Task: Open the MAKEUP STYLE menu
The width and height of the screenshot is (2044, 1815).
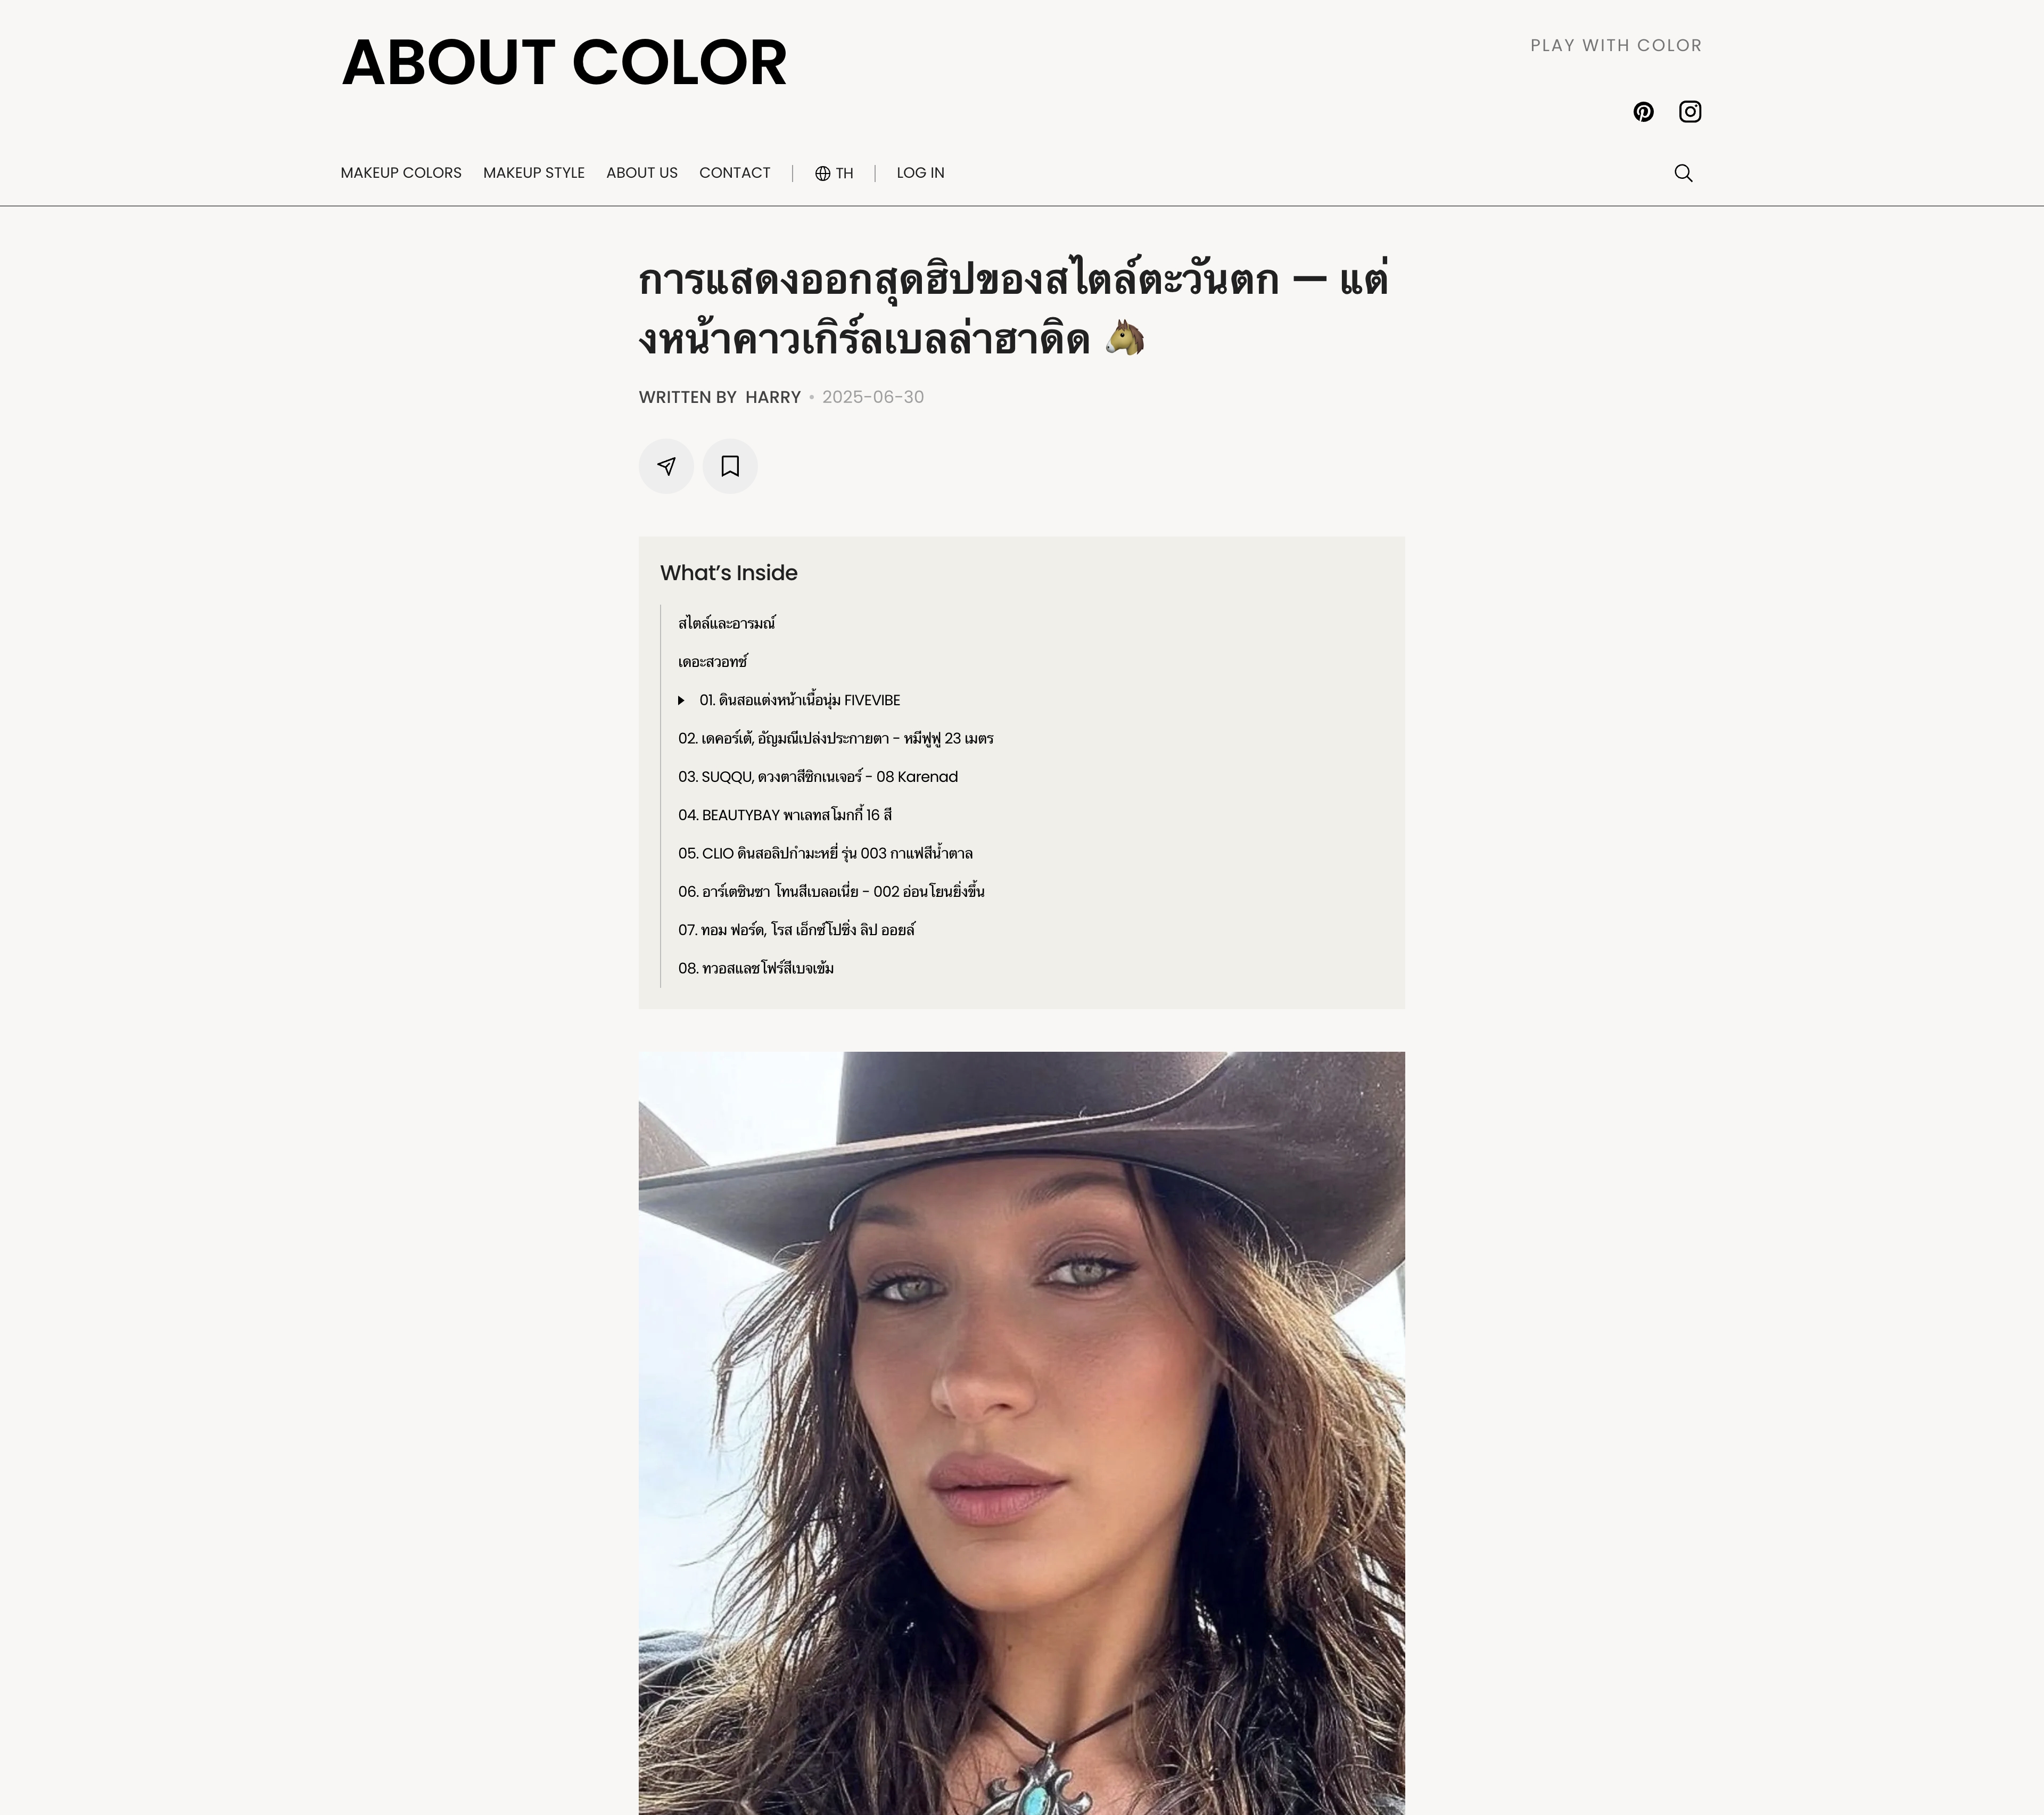Action: click(534, 173)
